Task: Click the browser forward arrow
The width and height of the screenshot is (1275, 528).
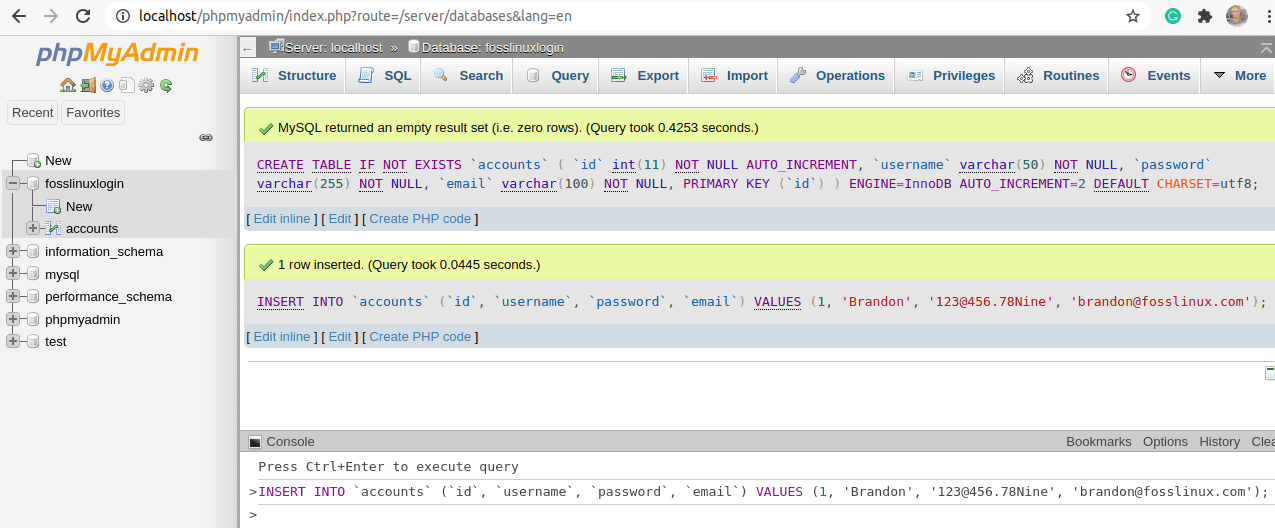Action: [x=52, y=16]
